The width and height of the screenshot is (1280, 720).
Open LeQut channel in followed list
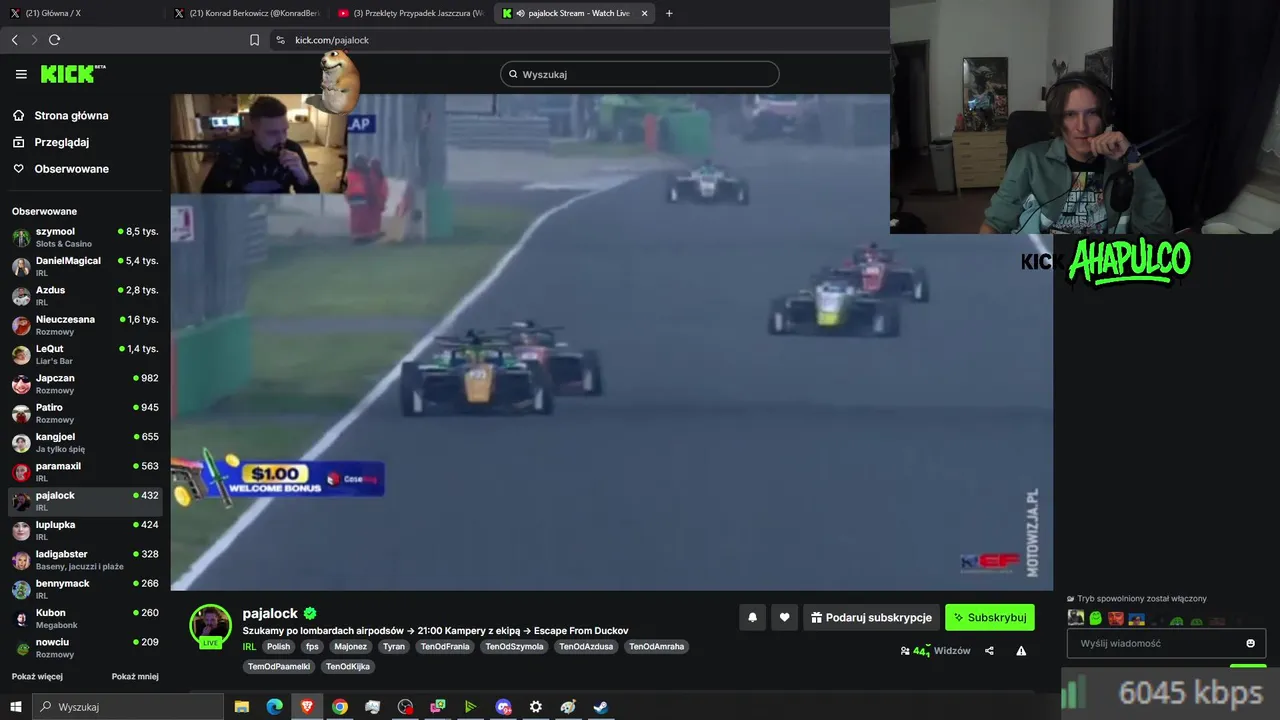[85, 354]
